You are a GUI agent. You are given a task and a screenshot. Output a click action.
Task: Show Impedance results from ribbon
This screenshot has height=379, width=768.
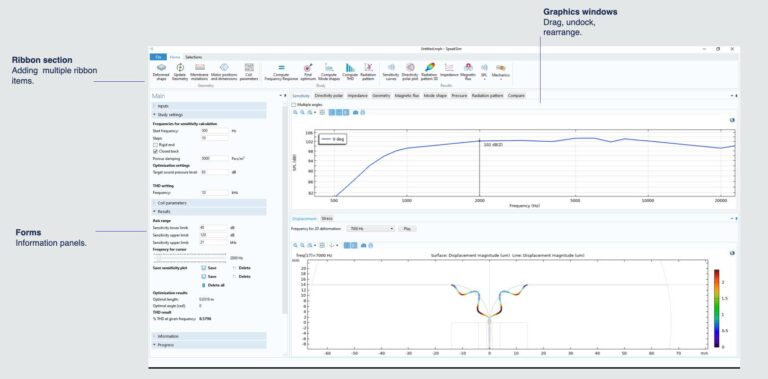(x=449, y=70)
